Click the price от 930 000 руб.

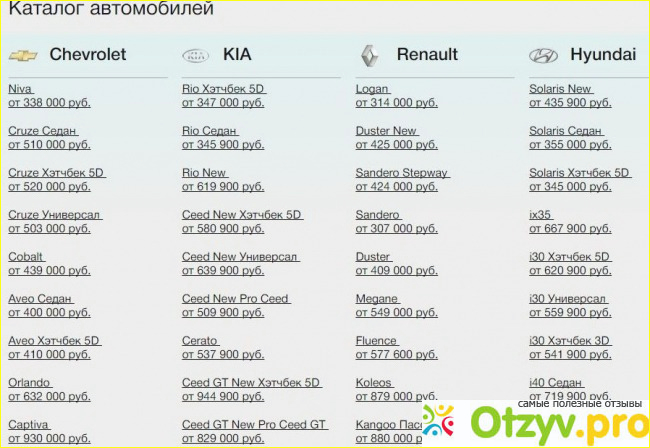pos(49,438)
